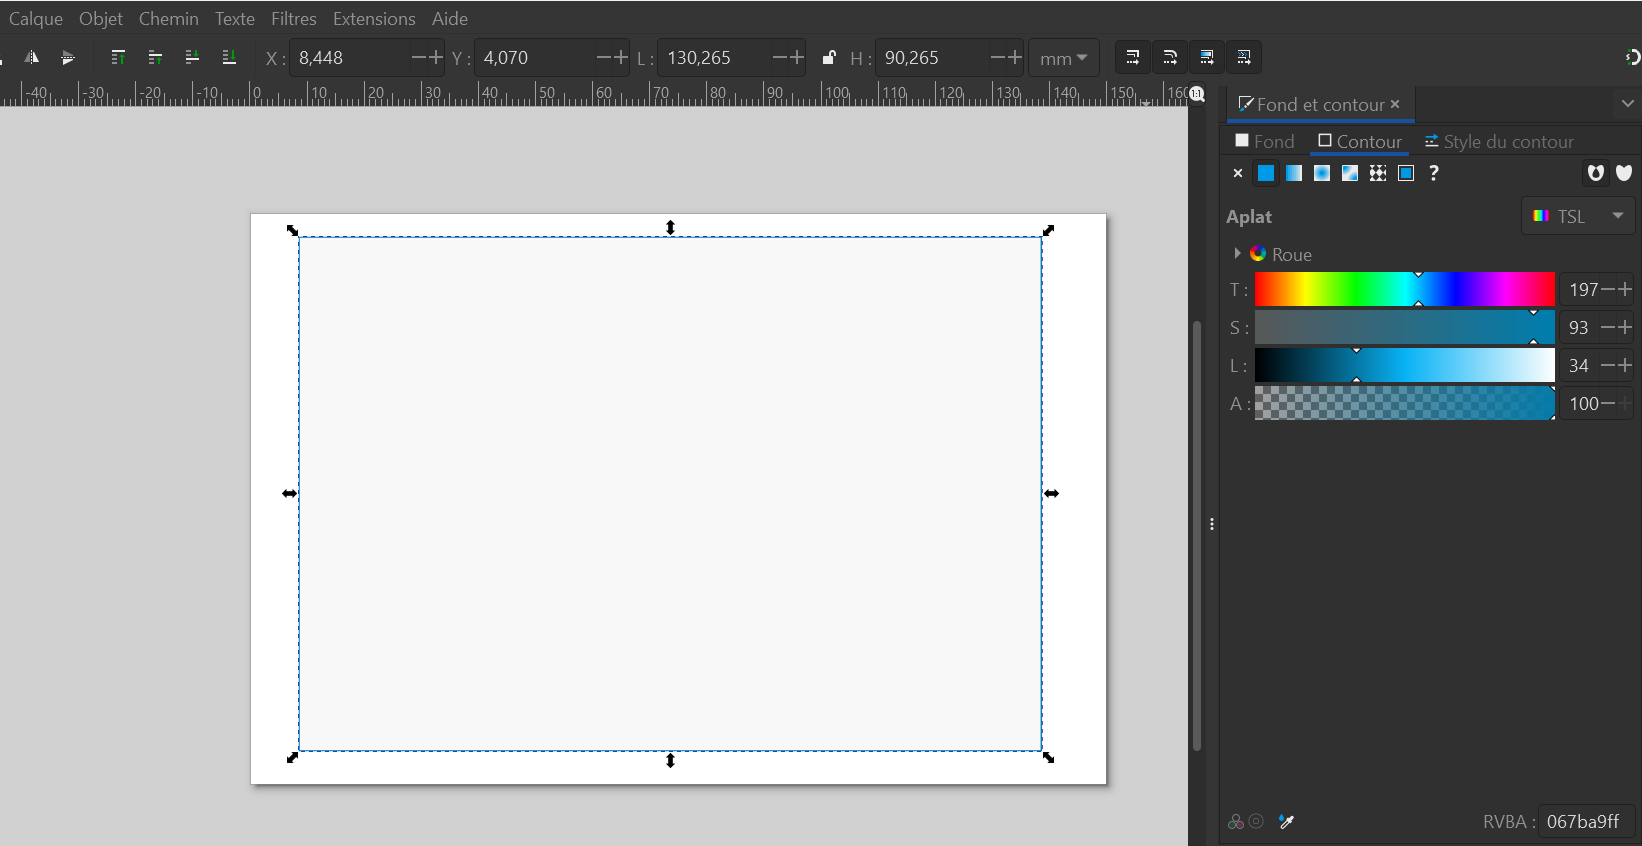
Task: Toggle scale rounded corners with rectangle
Action: pos(1169,58)
